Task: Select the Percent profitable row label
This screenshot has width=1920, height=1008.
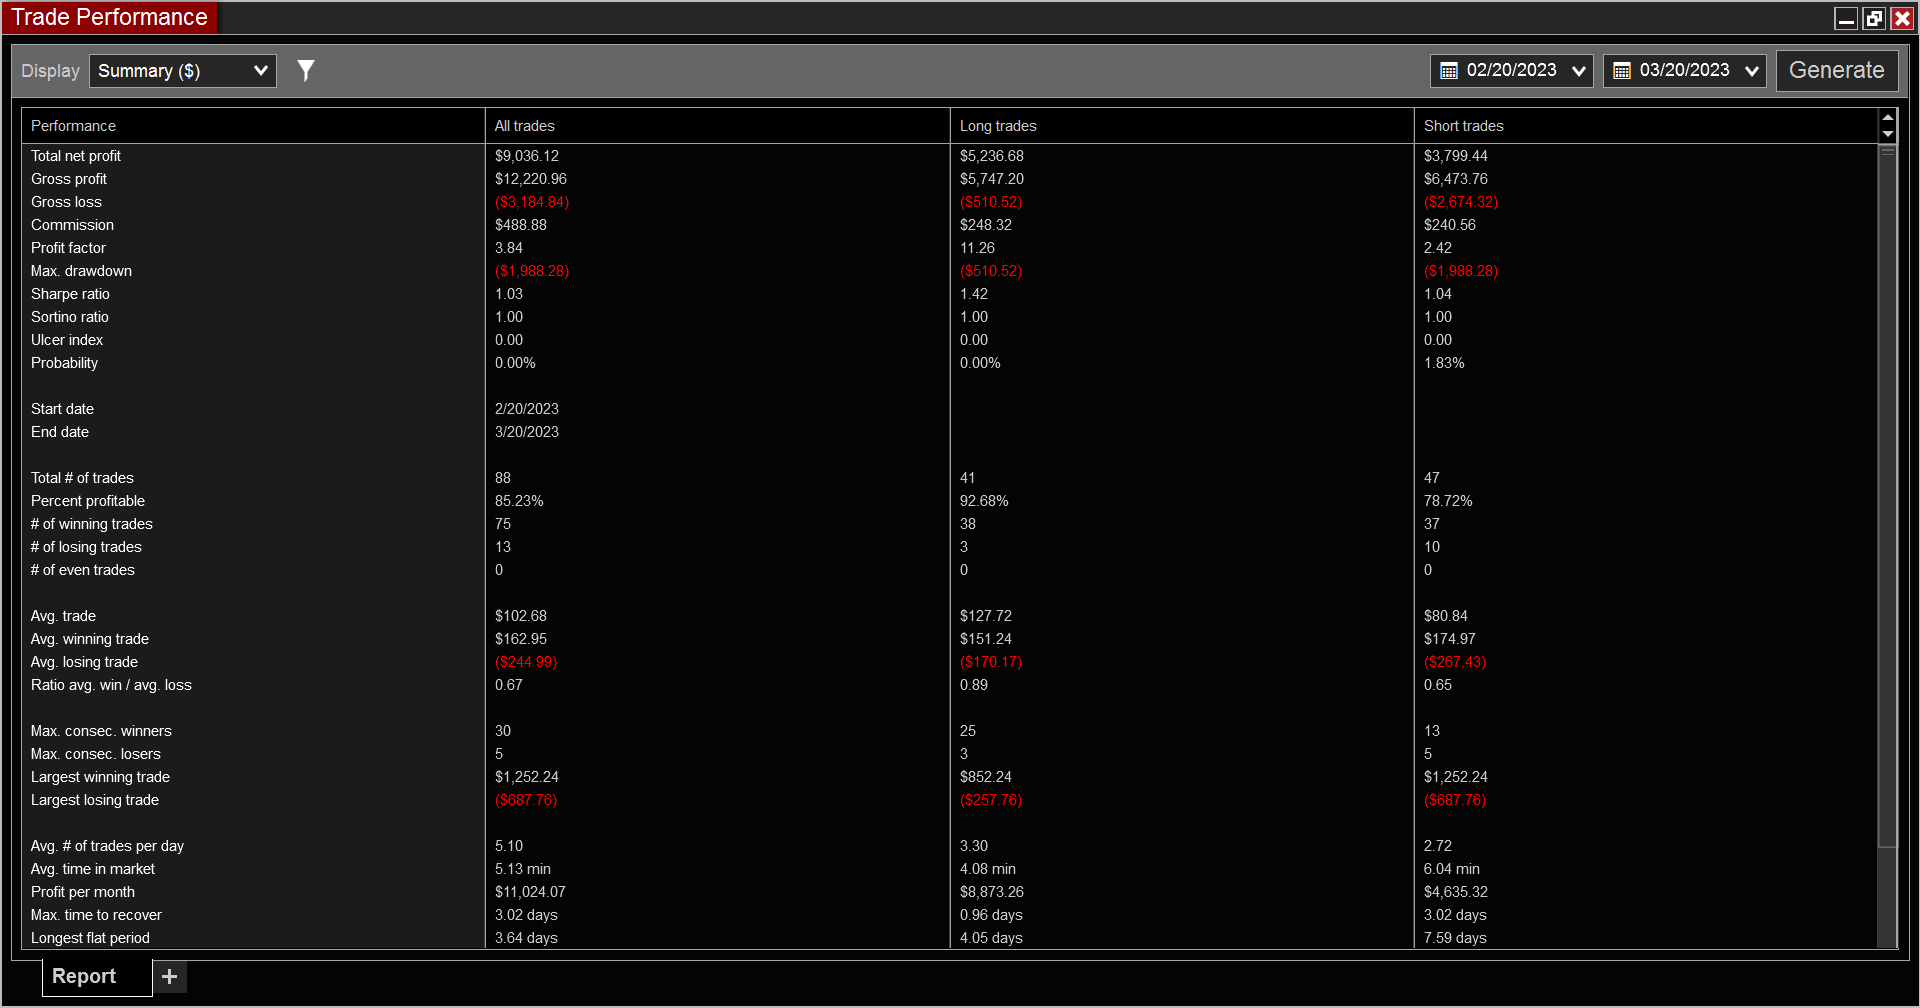Action: [x=88, y=501]
